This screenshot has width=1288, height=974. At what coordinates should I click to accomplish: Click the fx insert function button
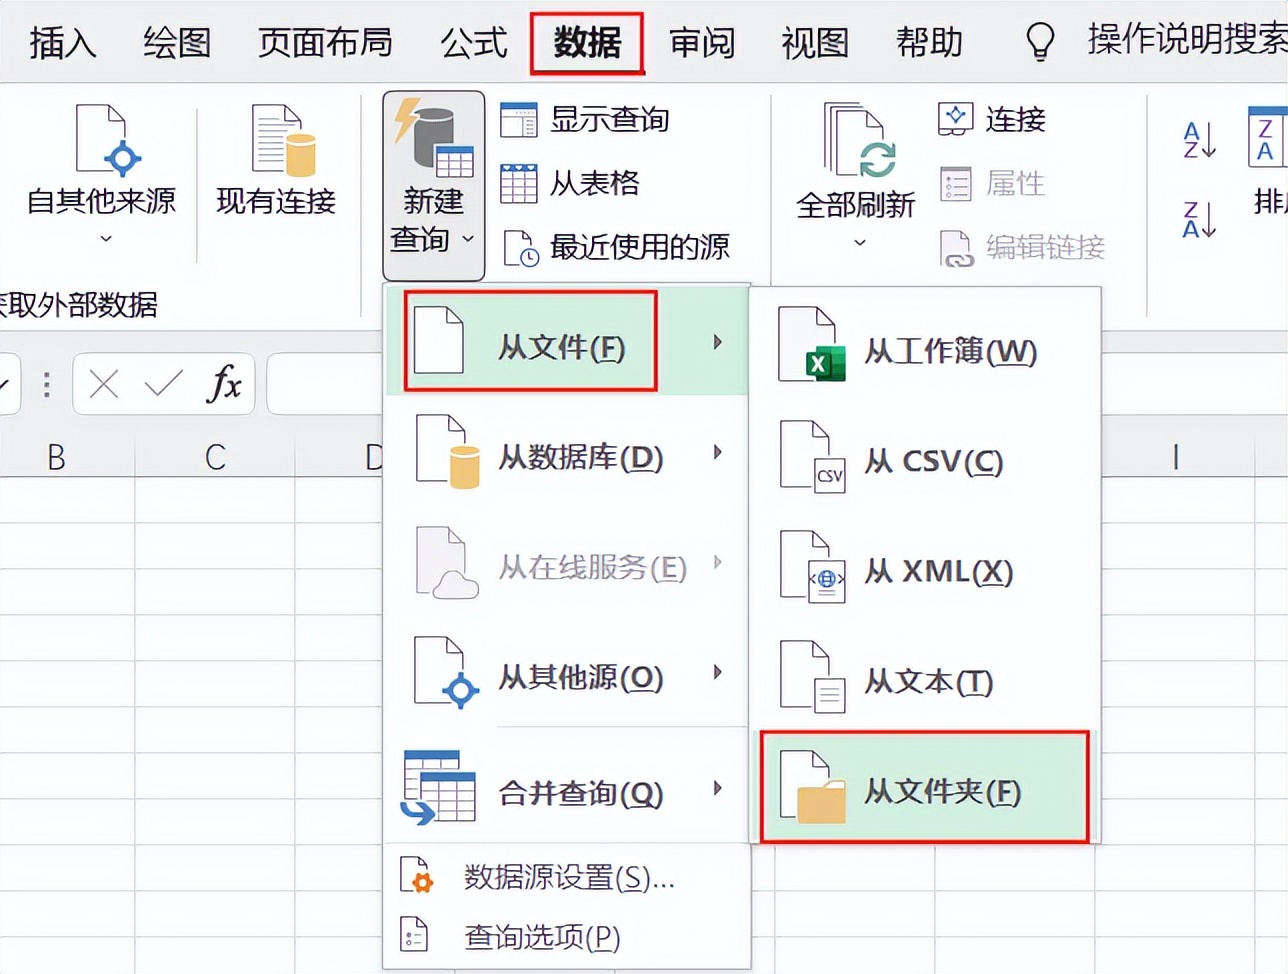point(224,383)
